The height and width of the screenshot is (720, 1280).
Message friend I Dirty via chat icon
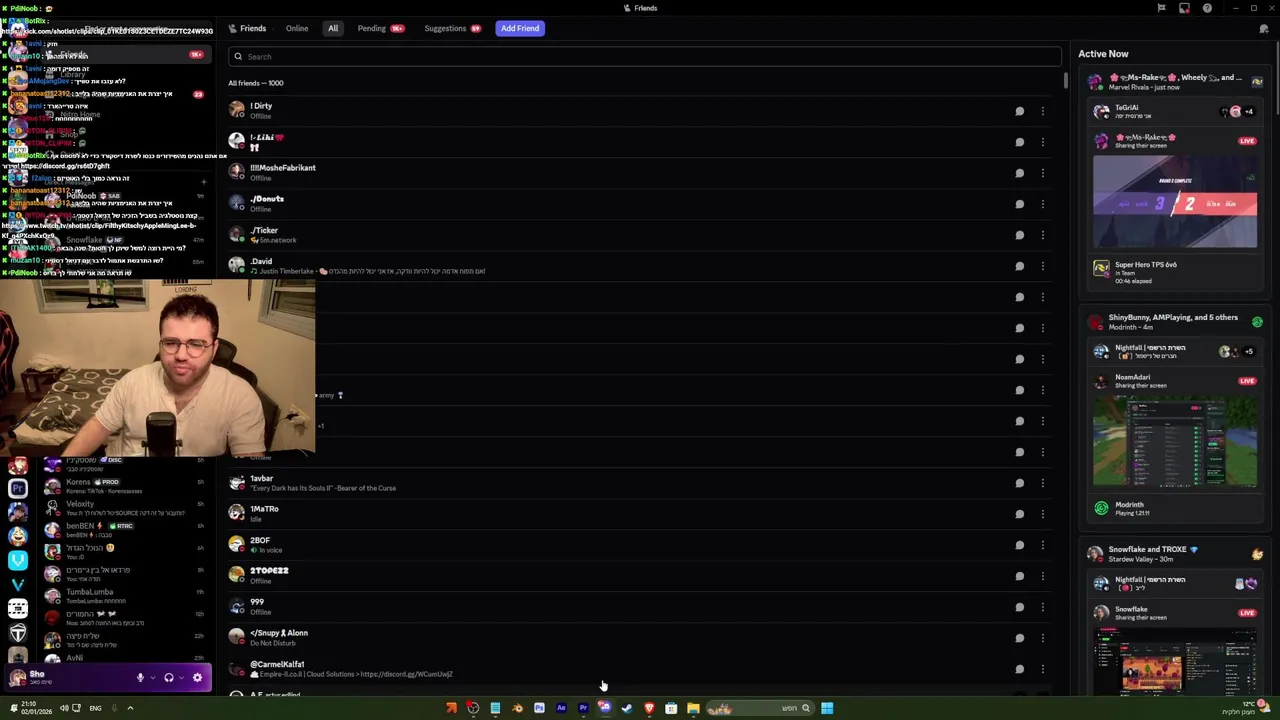[x=1019, y=111]
